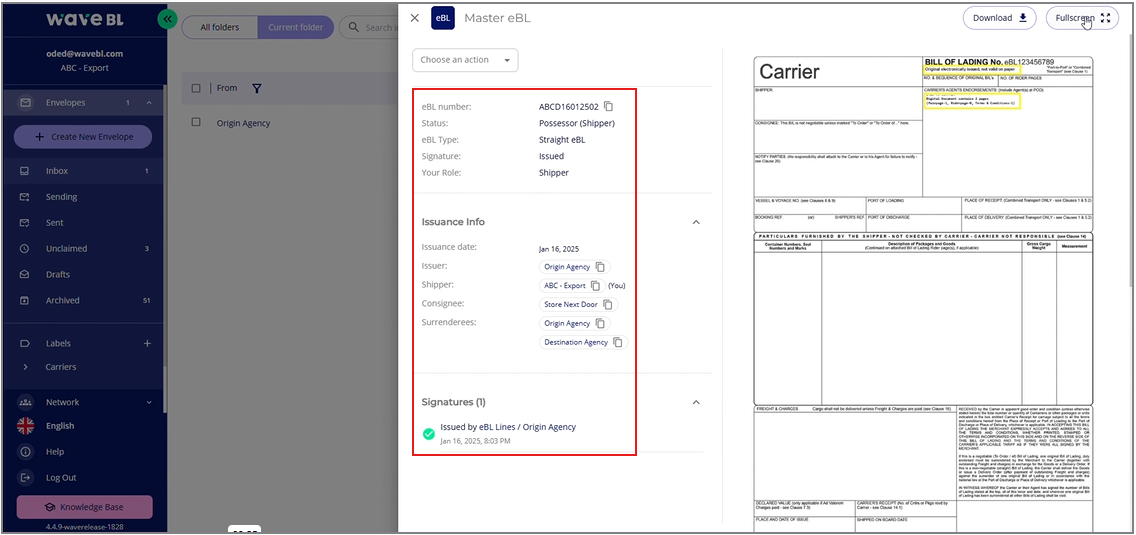
Task: Click the Straight eBL type value
Action: (x=562, y=140)
